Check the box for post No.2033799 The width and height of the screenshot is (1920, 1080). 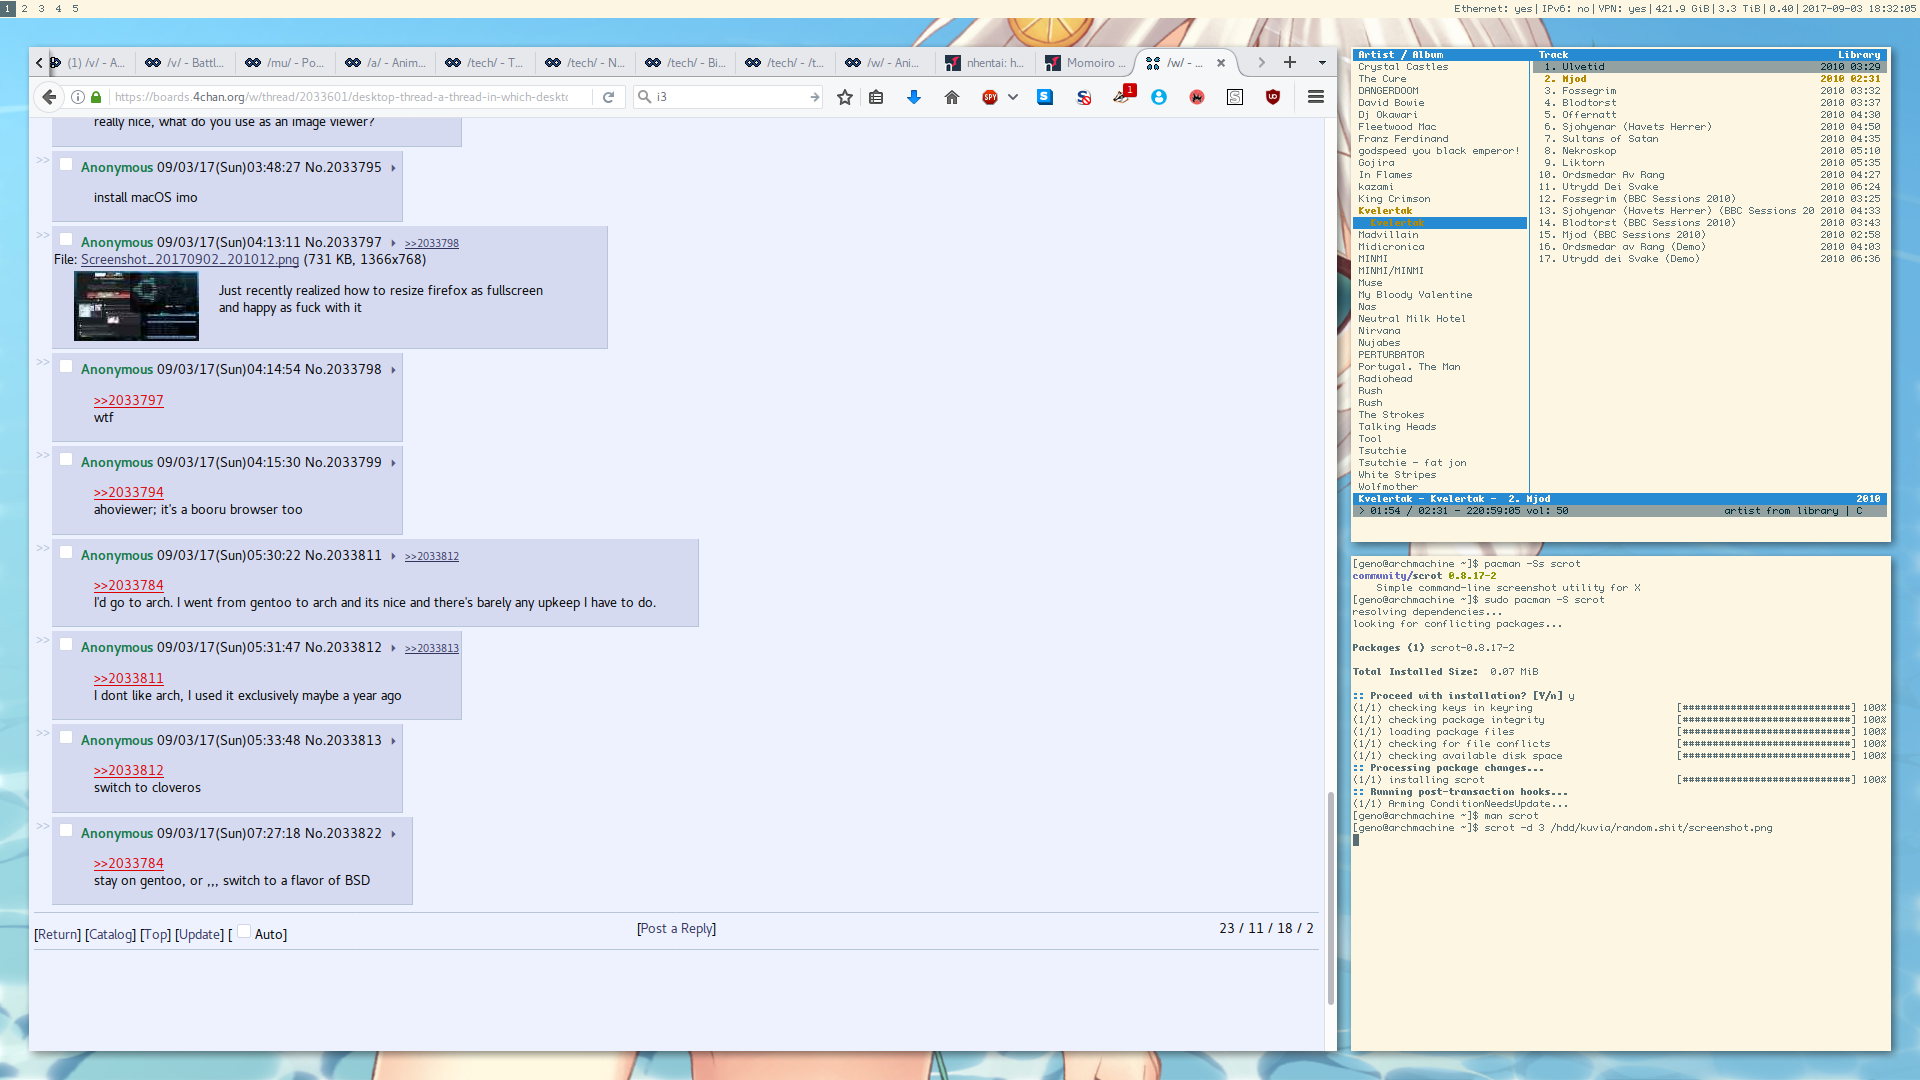click(x=66, y=459)
